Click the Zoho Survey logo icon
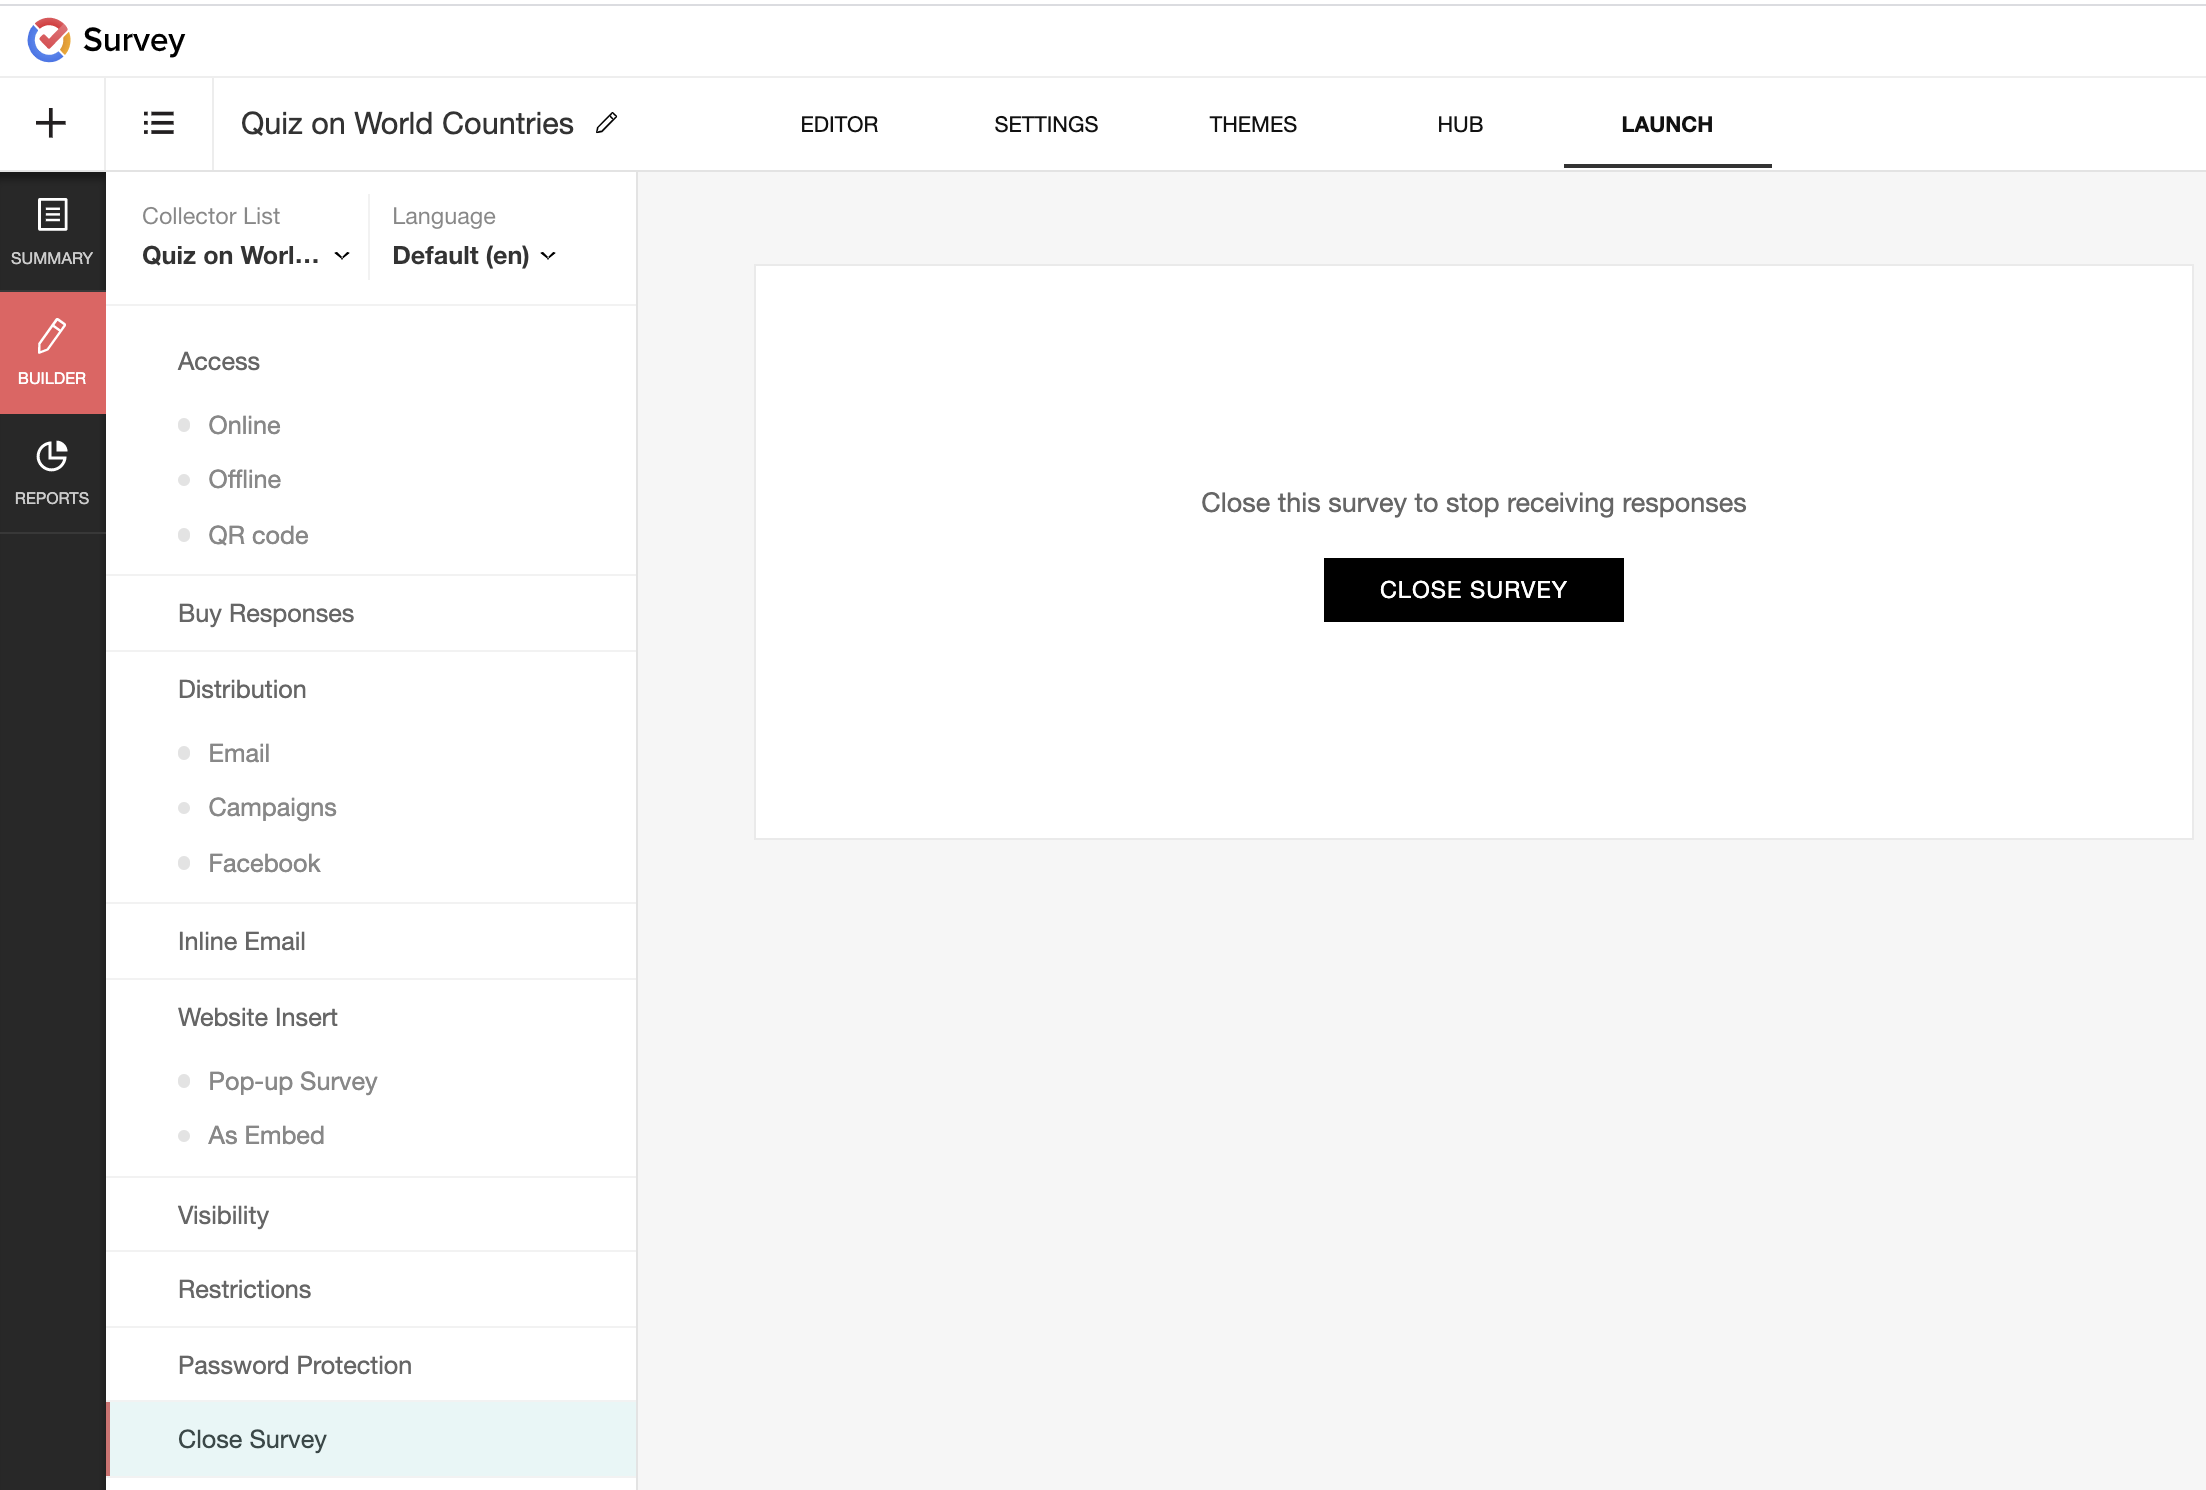 (x=48, y=40)
